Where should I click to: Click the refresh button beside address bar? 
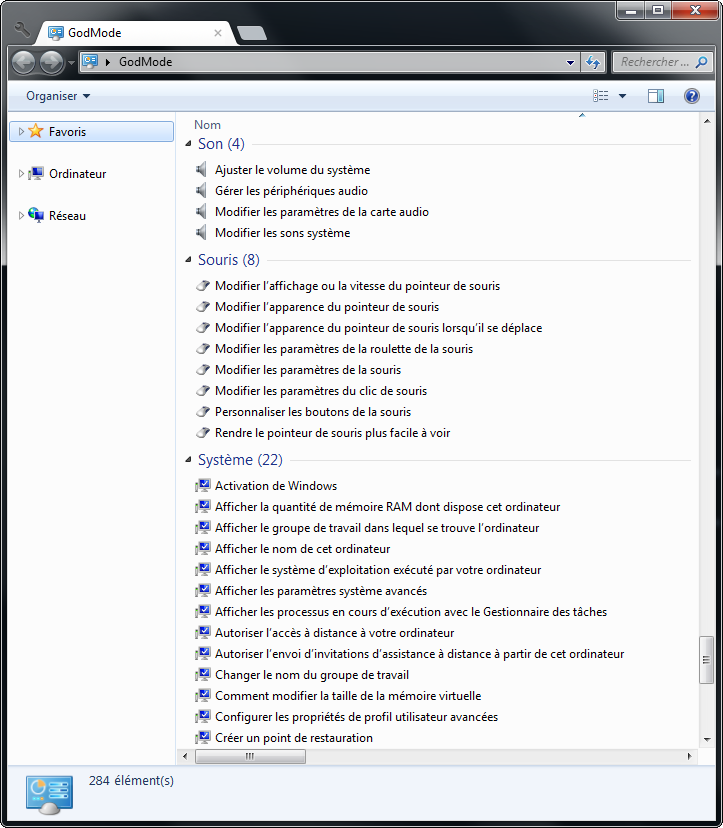pyautogui.click(x=593, y=62)
